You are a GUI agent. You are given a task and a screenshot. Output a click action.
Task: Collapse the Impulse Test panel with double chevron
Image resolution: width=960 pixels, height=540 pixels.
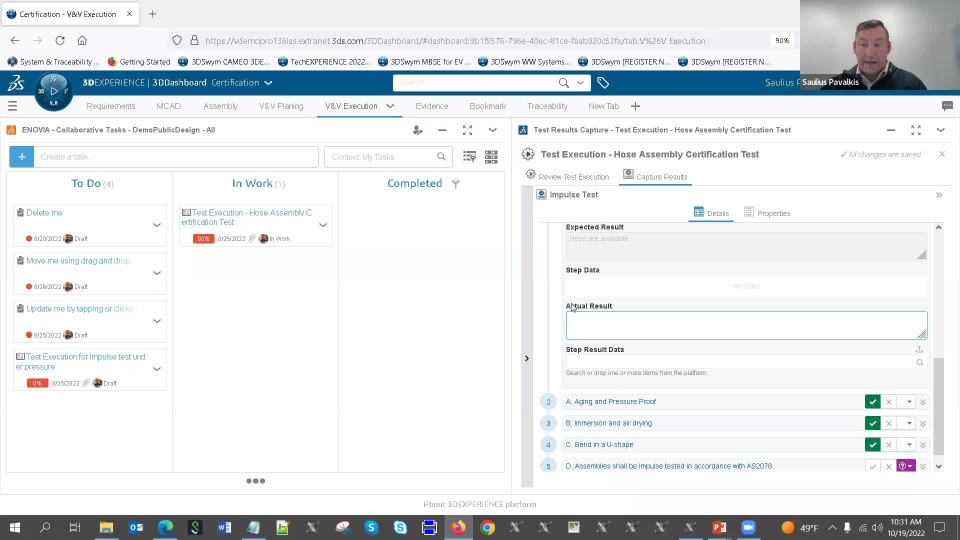click(939, 195)
